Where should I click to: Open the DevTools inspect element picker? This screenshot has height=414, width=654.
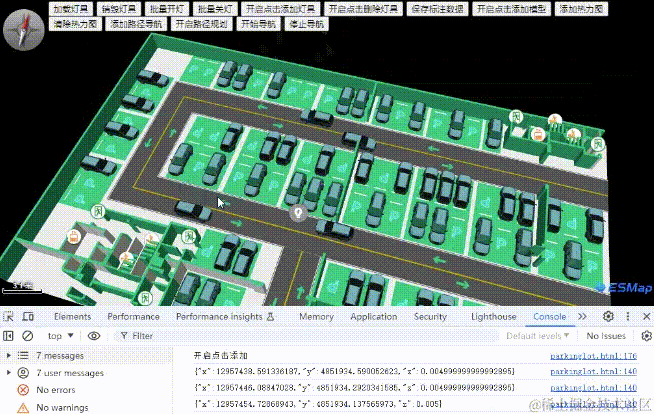[x=8, y=316]
